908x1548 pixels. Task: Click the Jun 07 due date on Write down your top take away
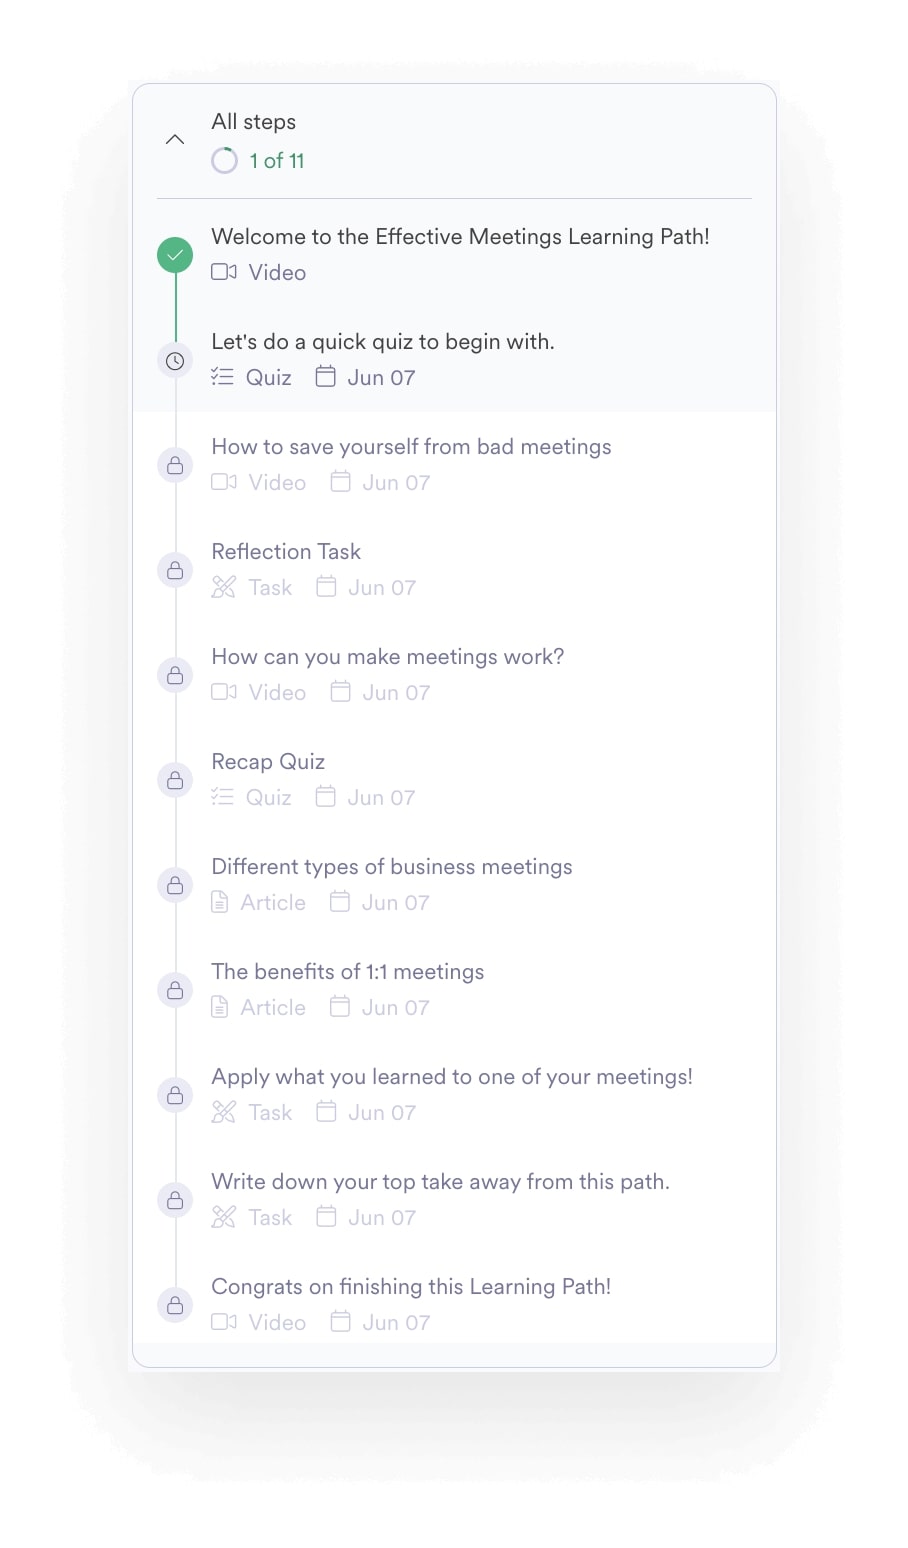380,1217
